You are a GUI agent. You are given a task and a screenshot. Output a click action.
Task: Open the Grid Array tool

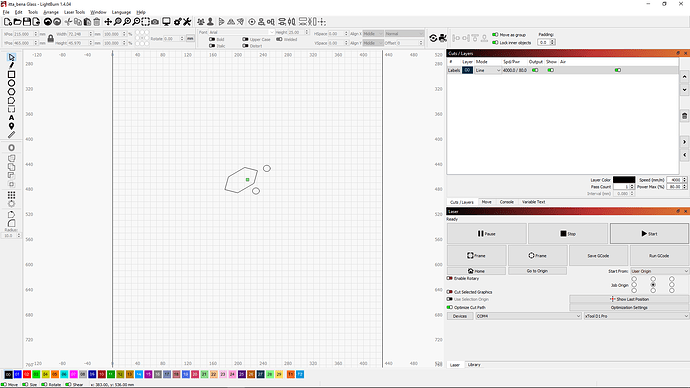click(11, 195)
